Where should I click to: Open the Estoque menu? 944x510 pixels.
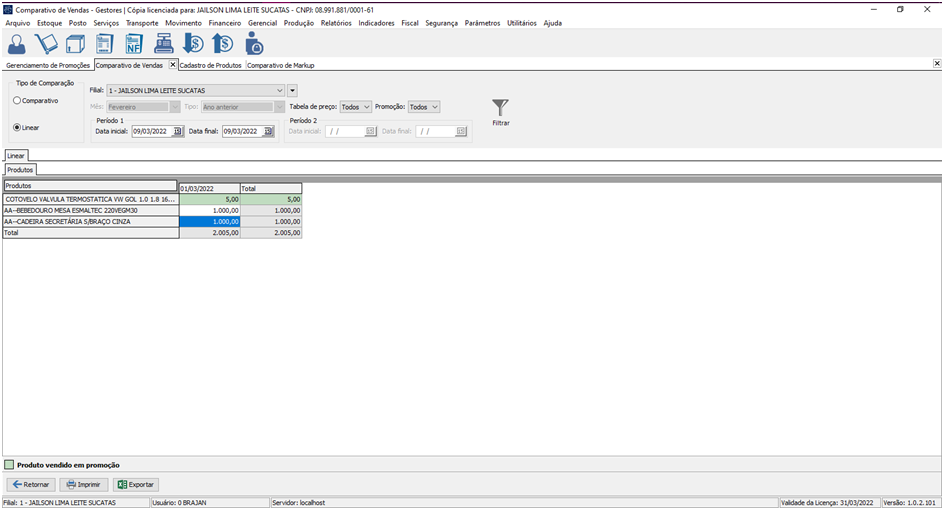point(49,23)
